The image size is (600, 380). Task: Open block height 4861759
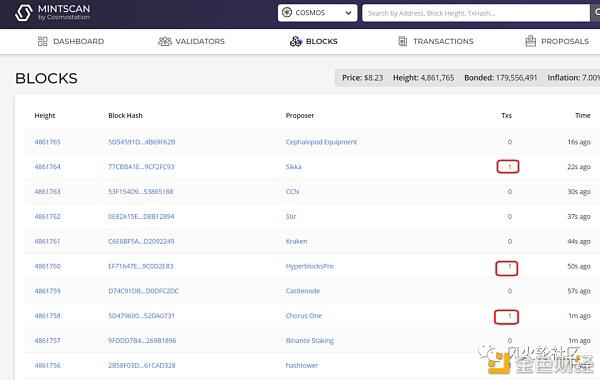tap(47, 291)
